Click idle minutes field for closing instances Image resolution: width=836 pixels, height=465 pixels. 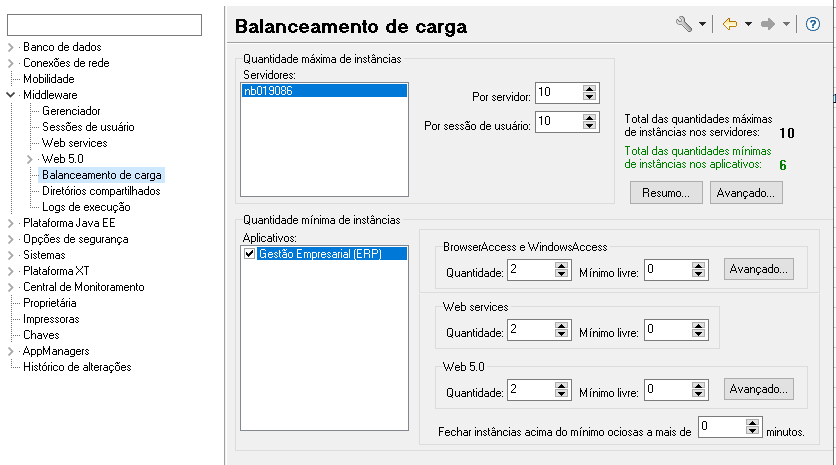click(722, 427)
